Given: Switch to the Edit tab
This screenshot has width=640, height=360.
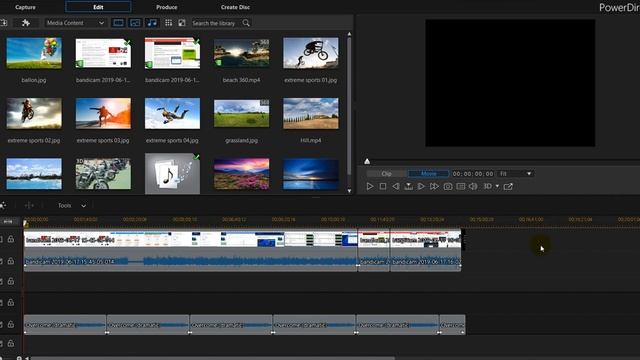Looking at the screenshot, I should (x=98, y=7).
